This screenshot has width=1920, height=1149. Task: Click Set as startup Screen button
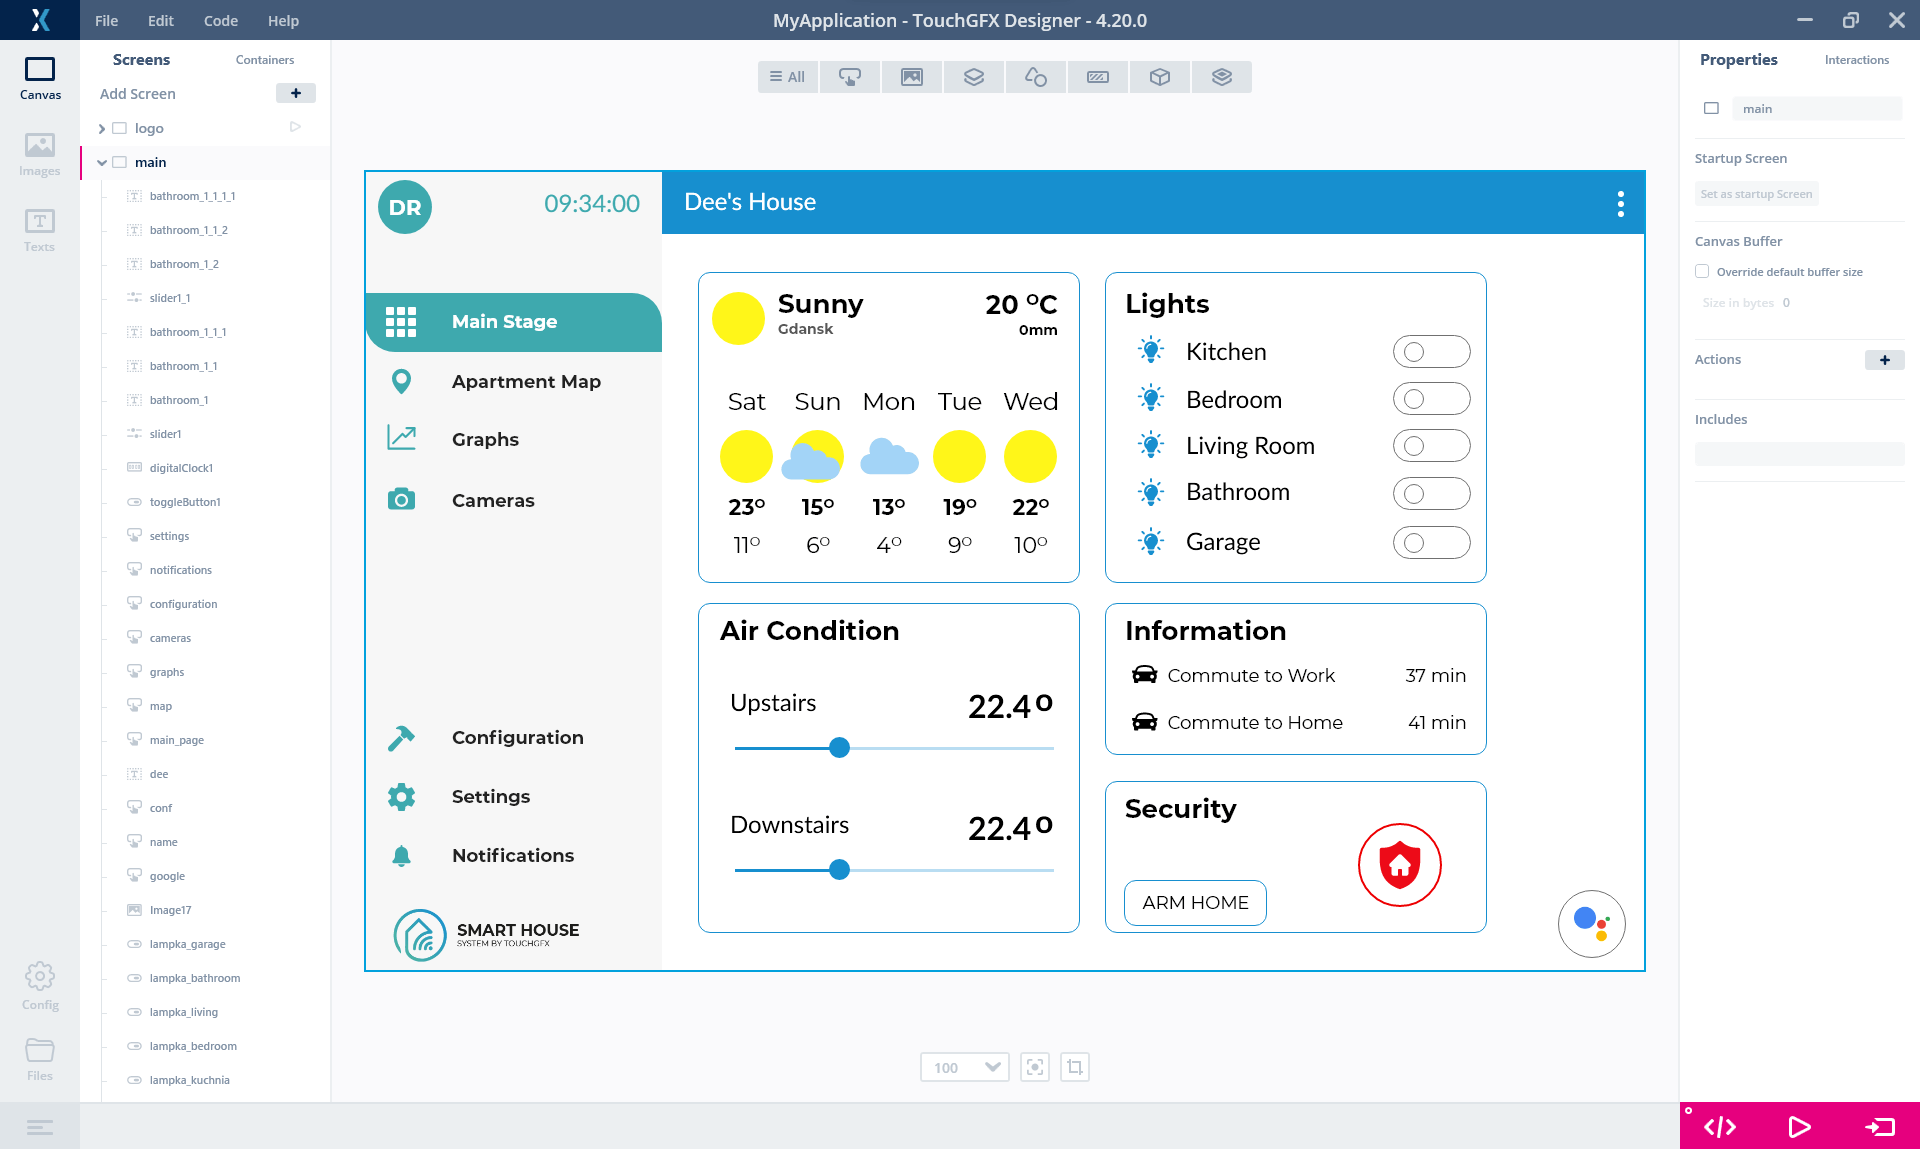click(x=1756, y=194)
